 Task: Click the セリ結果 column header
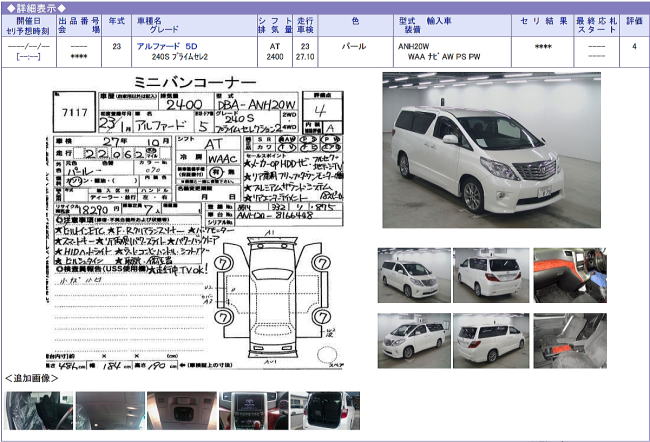[543, 21]
